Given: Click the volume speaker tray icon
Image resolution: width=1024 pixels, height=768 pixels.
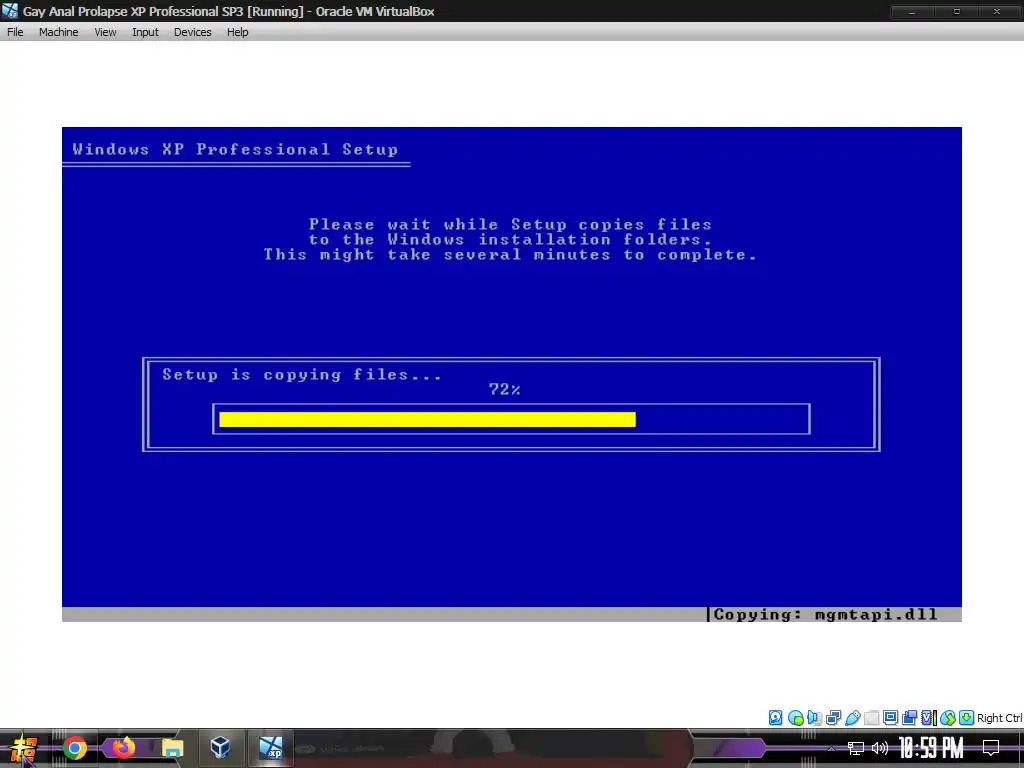Looking at the screenshot, I should coord(880,748).
